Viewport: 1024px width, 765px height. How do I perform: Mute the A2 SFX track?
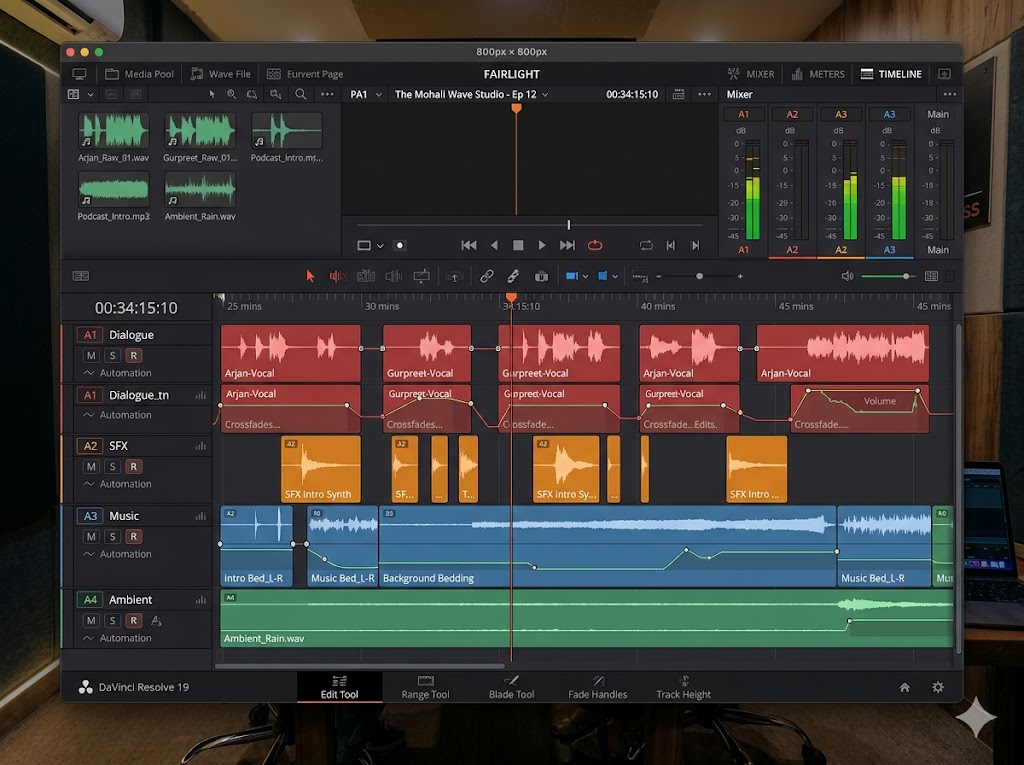click(91, 466)
